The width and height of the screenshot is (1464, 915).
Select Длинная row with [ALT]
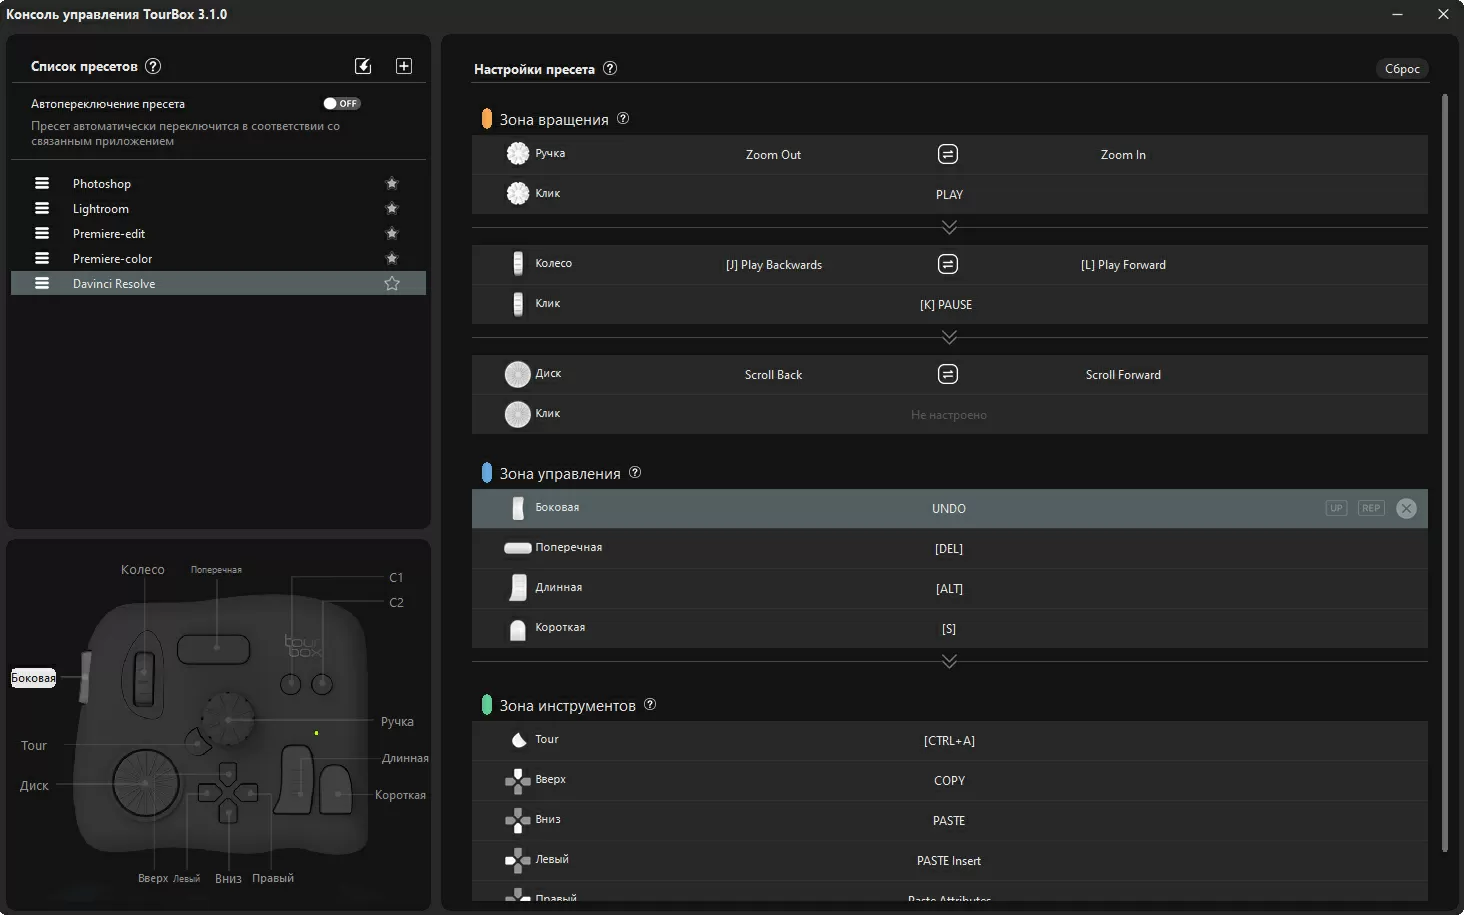pyautogui.click(x=949, y=588)
